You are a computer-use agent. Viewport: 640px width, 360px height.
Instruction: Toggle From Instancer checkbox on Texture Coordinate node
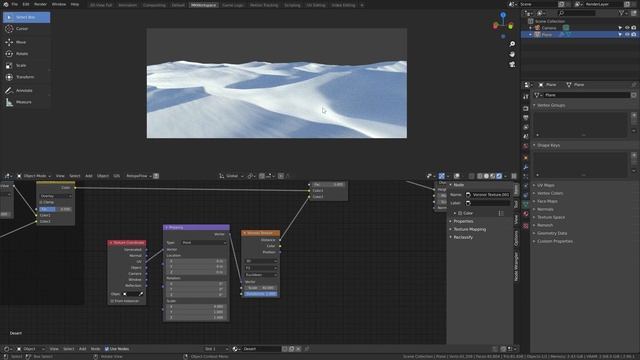112,301
